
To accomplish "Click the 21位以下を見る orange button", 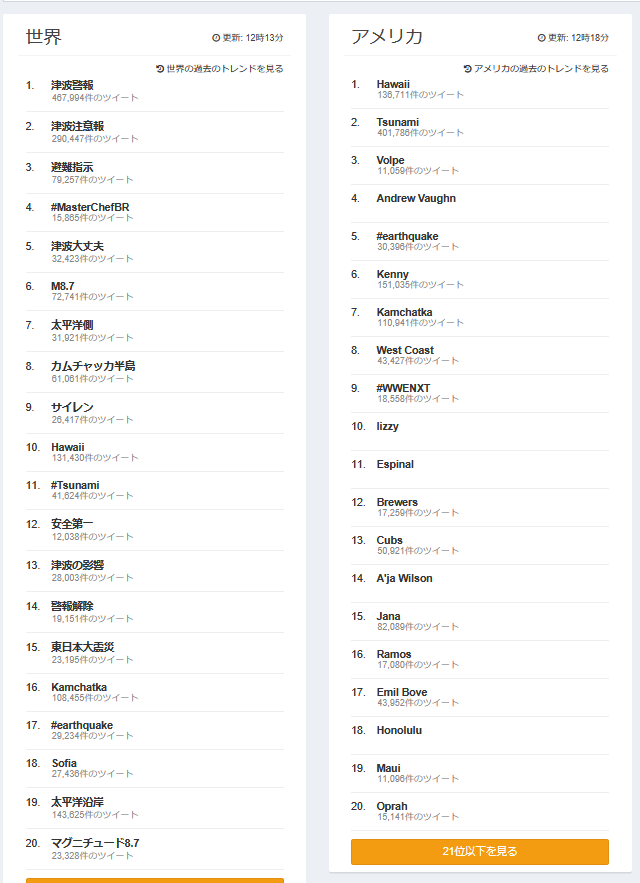I will pyautogui.click(x=480, y=851).
